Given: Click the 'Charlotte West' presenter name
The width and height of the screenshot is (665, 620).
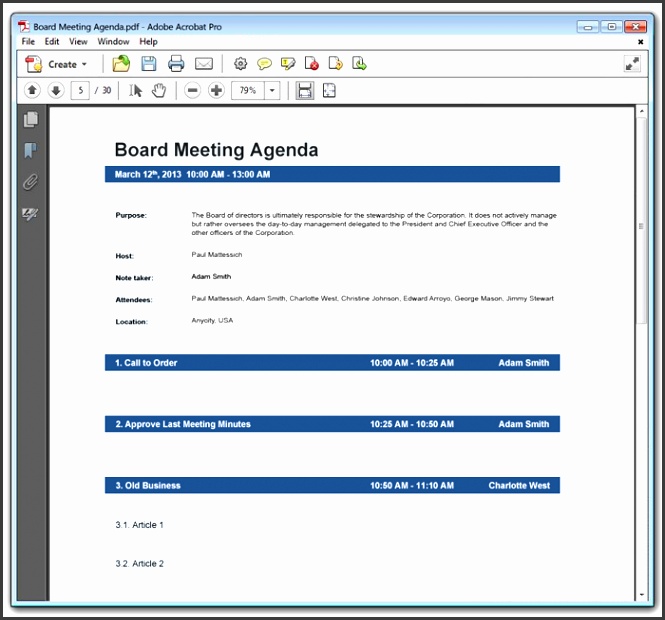Looking at the screenshot, I should click(x=519, y=486).
